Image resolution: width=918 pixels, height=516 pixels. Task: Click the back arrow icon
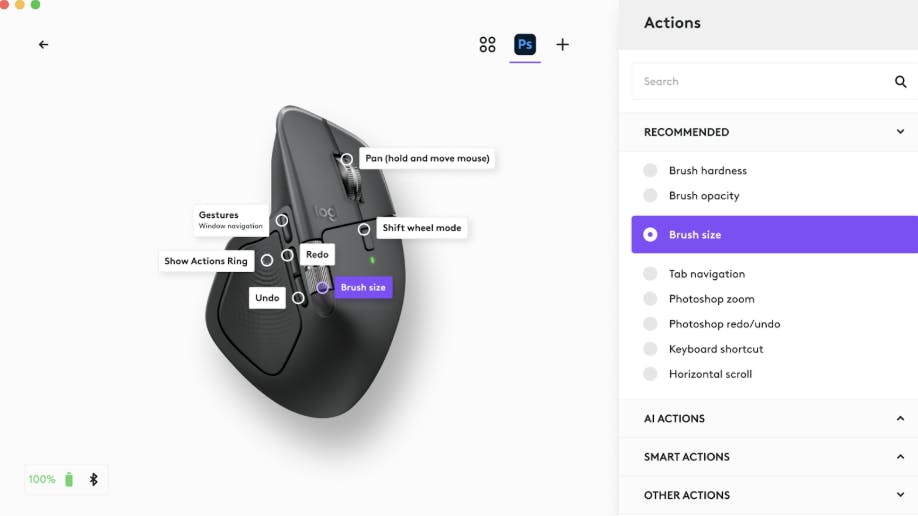click(x=43, y=44)
